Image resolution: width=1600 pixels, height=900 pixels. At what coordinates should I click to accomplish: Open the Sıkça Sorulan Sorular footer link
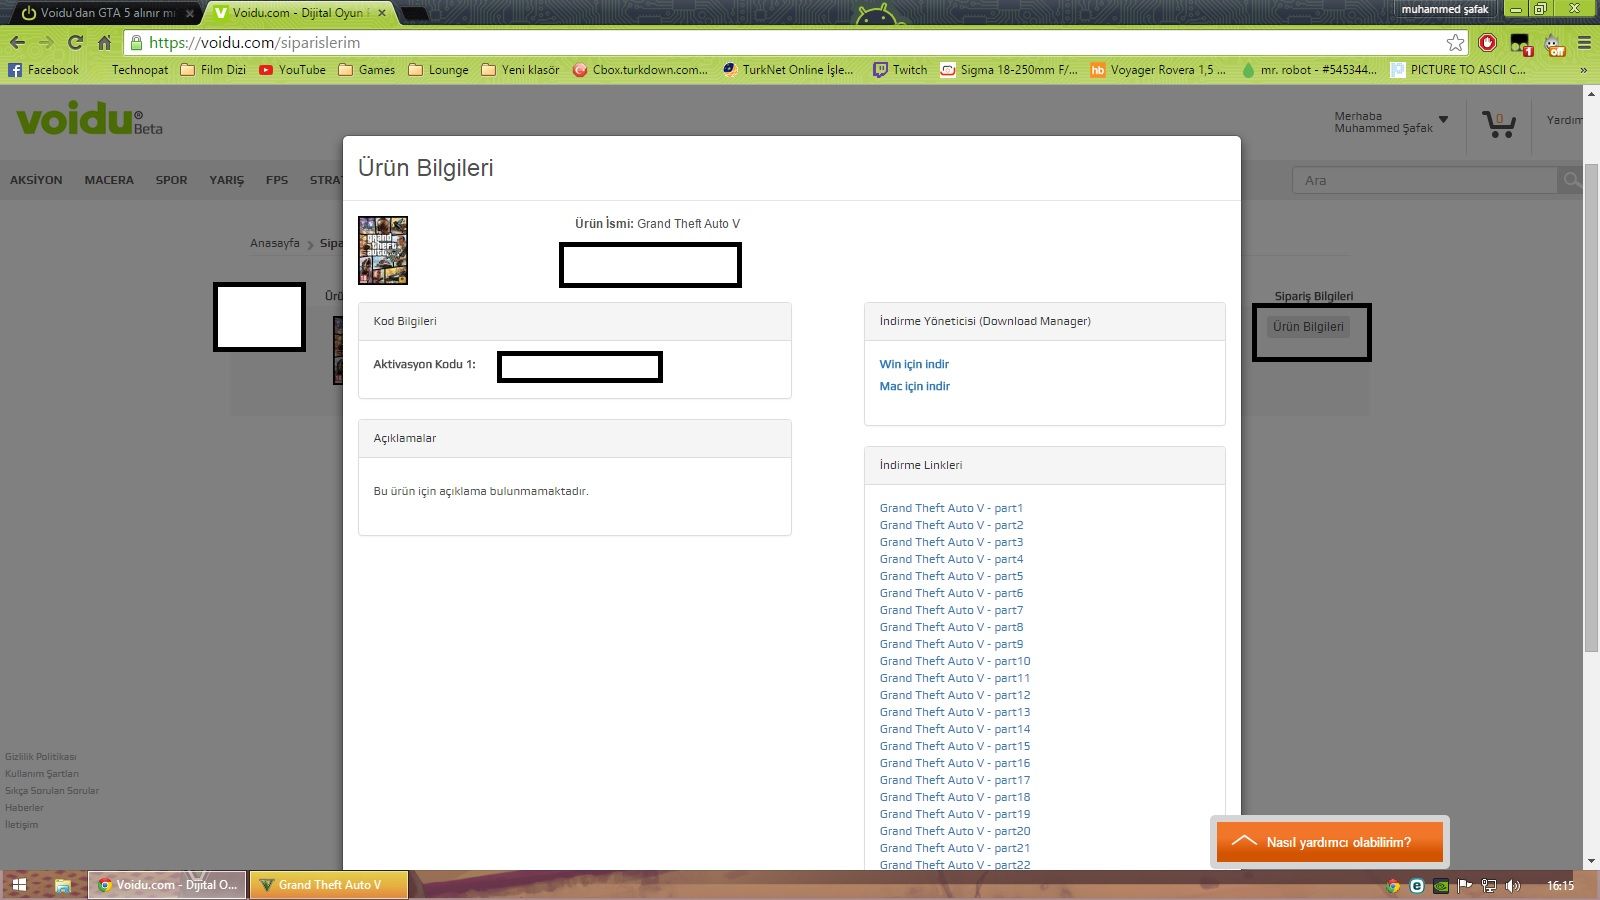click(52, 791)
